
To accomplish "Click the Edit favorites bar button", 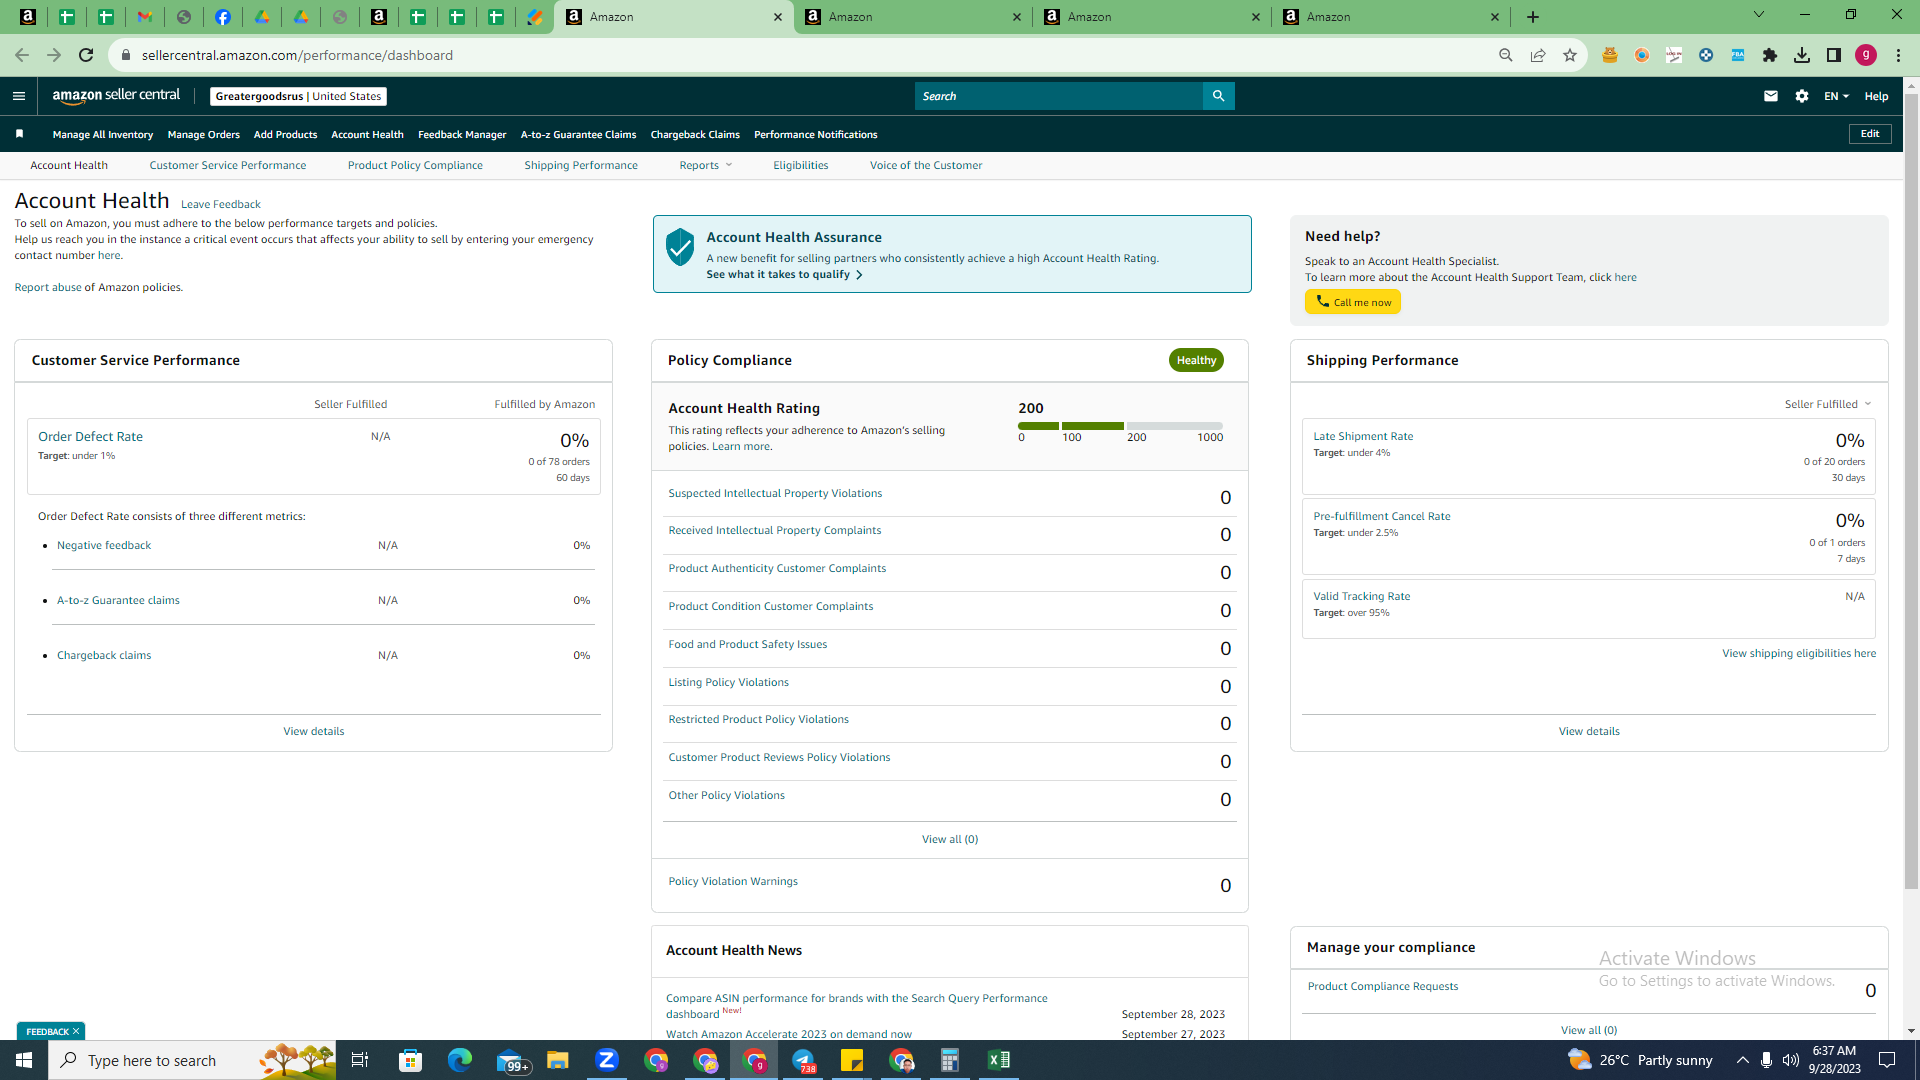I will pyautogui.click(x=1869, y=134).
